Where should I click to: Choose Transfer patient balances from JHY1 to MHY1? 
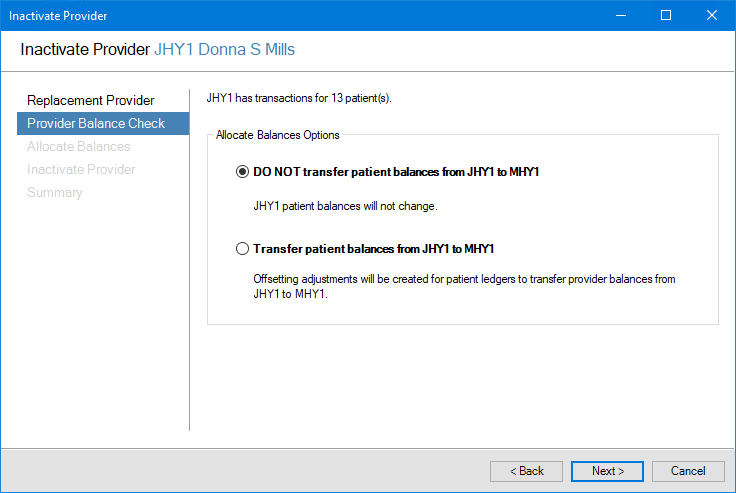click(242, 249)
